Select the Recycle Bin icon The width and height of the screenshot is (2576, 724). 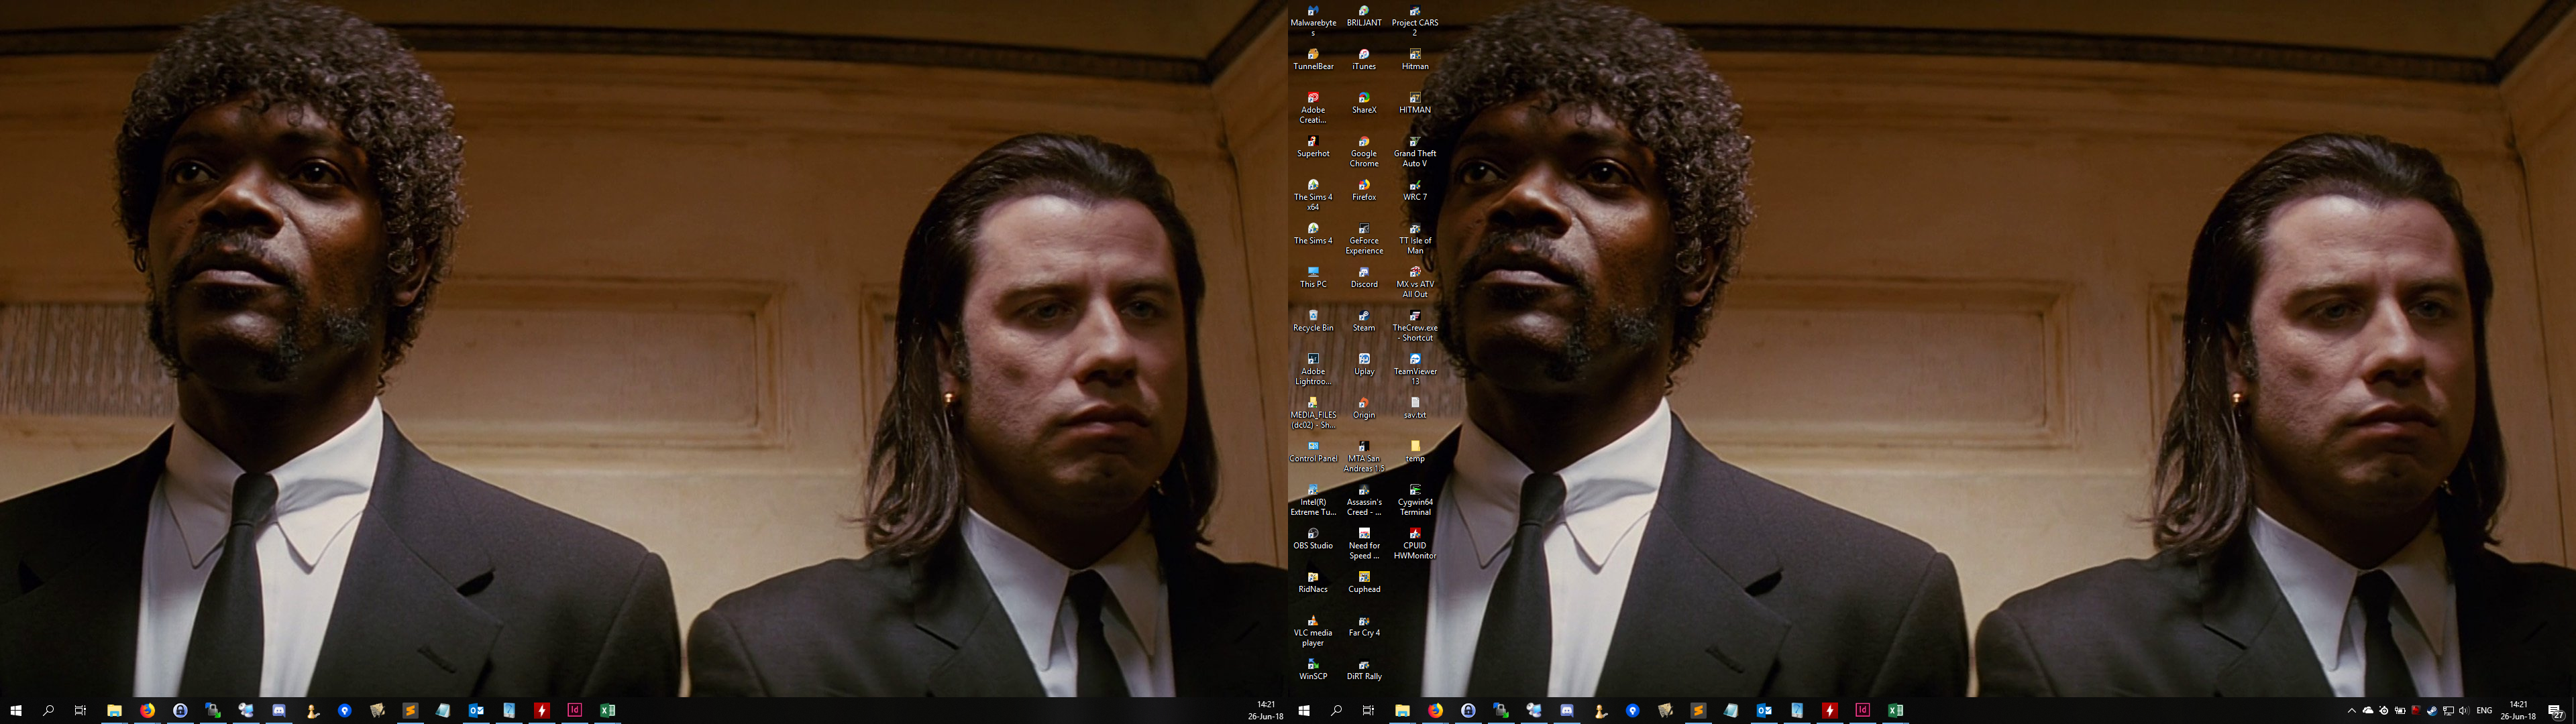click(1313, 320)
